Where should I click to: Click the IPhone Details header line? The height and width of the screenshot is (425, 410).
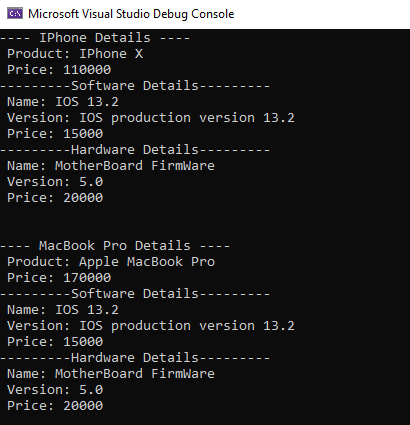[95, 38]
